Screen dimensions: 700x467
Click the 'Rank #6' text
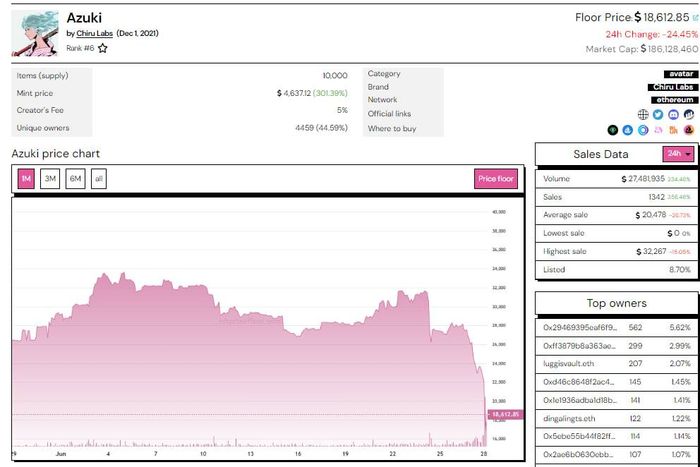(x=80, y=48)
